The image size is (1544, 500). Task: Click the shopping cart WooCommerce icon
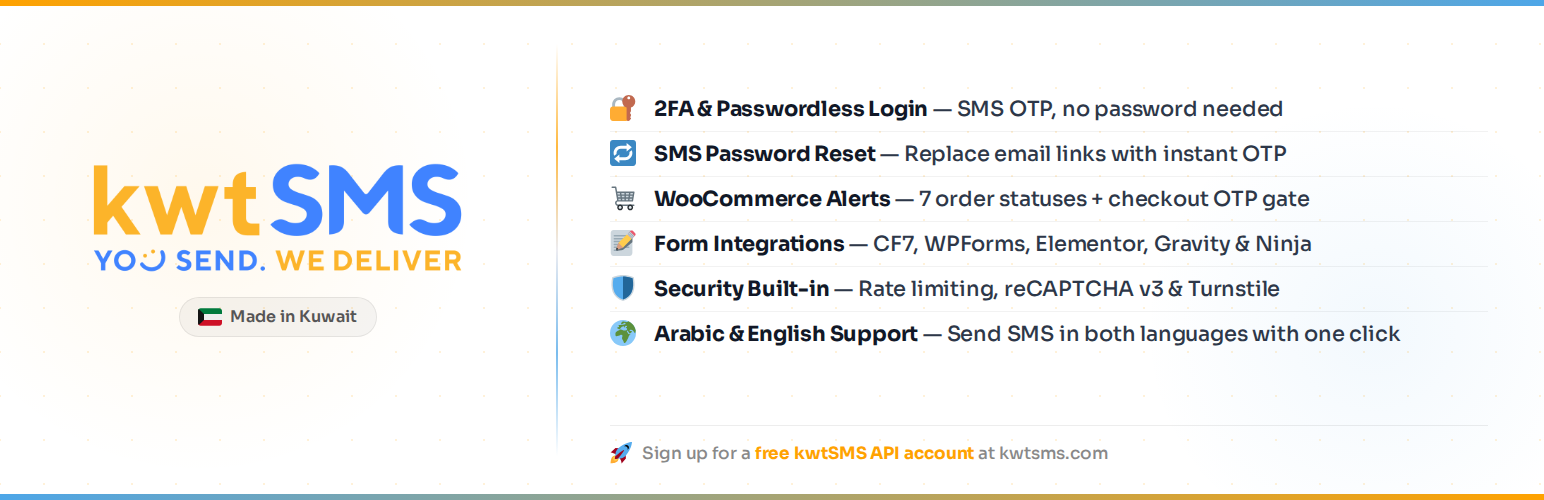(623, 199)
